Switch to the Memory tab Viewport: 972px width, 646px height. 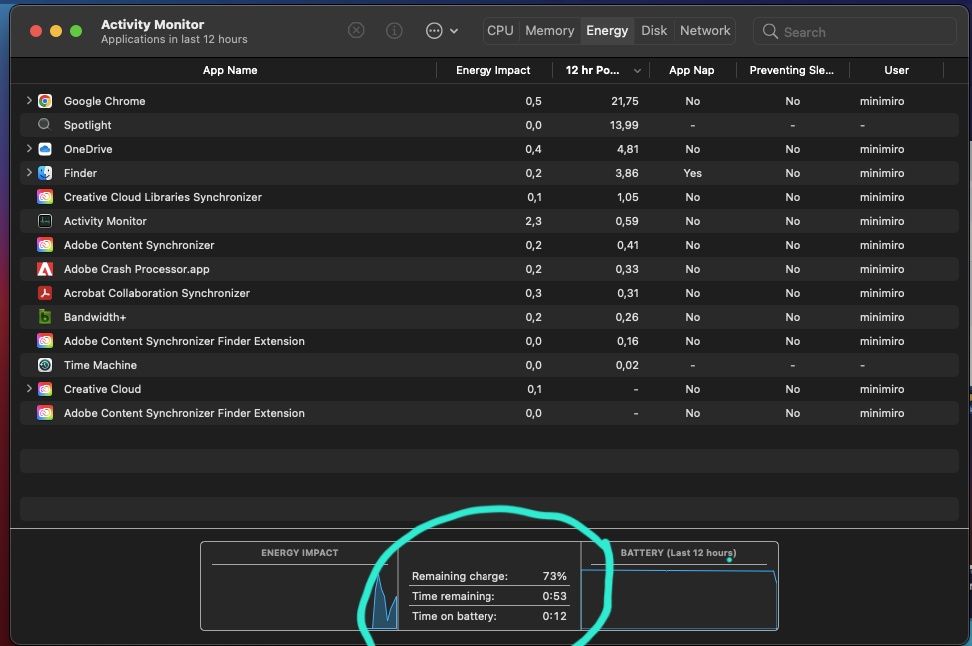(x=549, y=31)
